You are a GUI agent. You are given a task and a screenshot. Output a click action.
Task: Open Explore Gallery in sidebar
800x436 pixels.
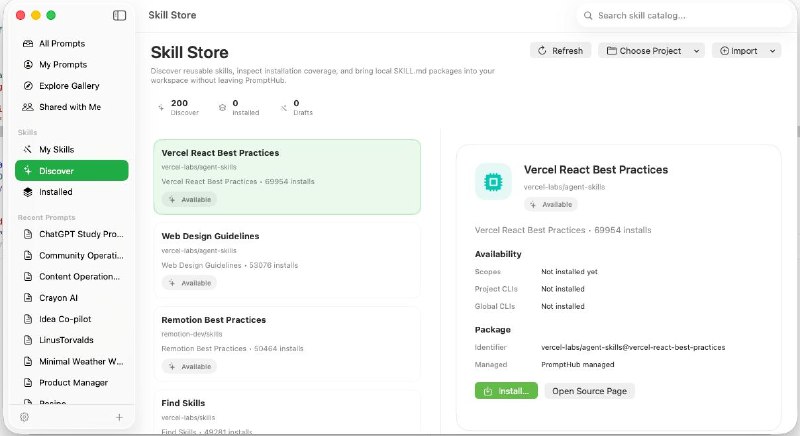(71, 86)
